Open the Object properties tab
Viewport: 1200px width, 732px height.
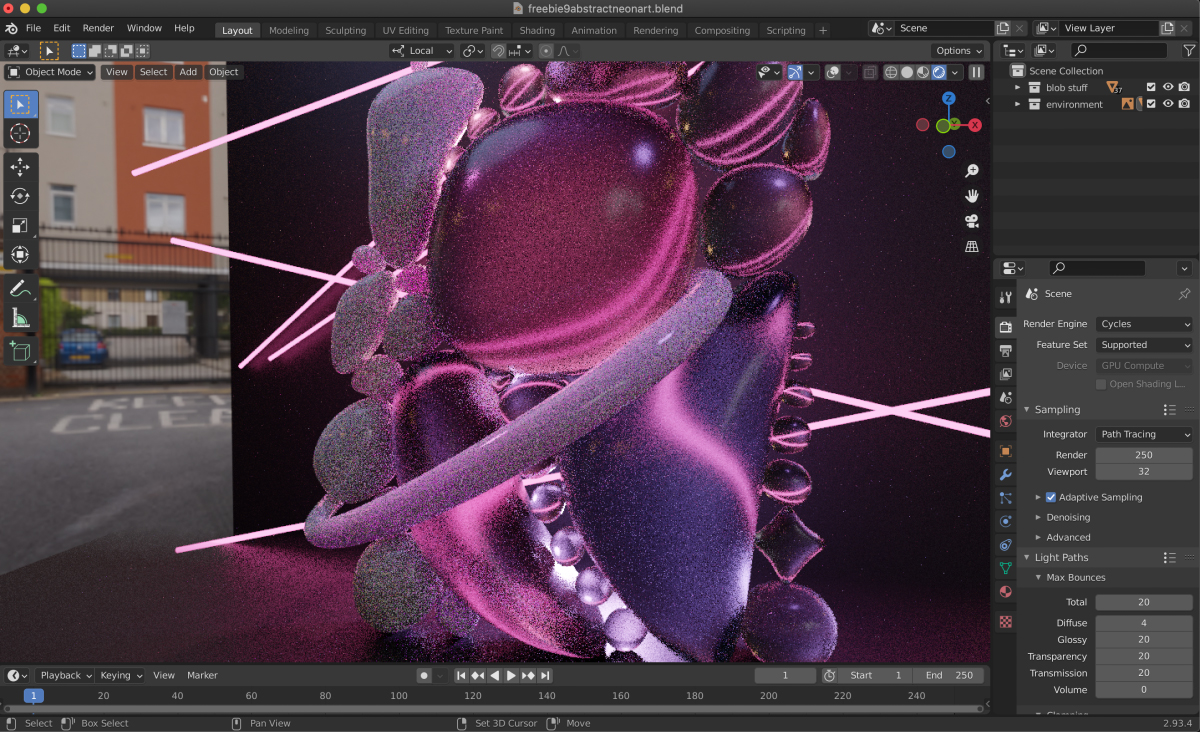click(x=1006, y=451)
